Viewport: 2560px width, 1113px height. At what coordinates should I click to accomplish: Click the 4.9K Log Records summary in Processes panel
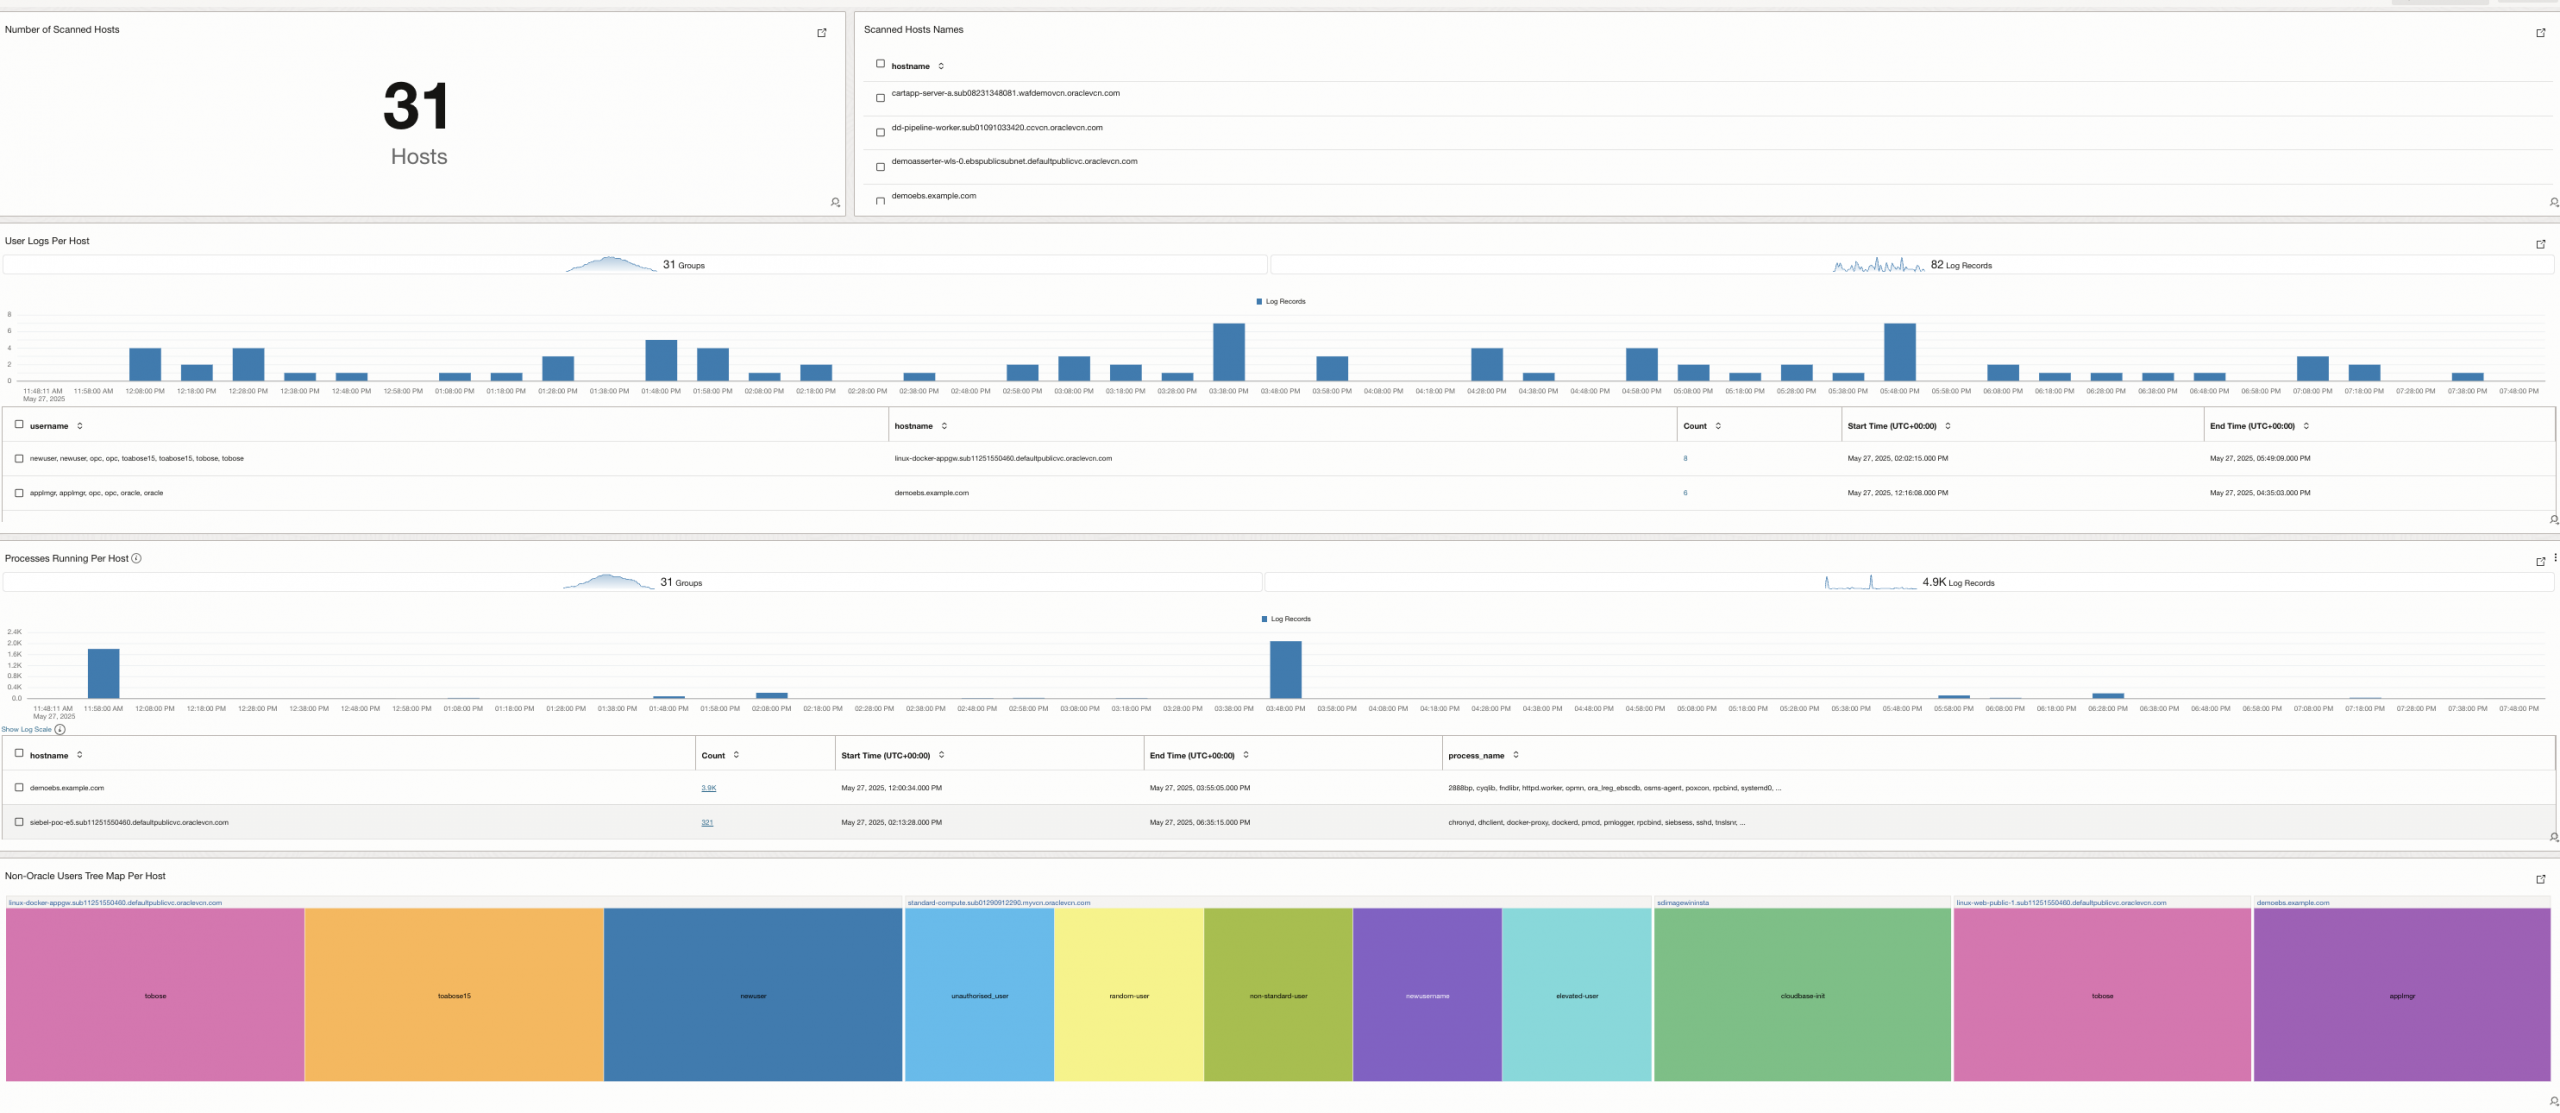1958,582
